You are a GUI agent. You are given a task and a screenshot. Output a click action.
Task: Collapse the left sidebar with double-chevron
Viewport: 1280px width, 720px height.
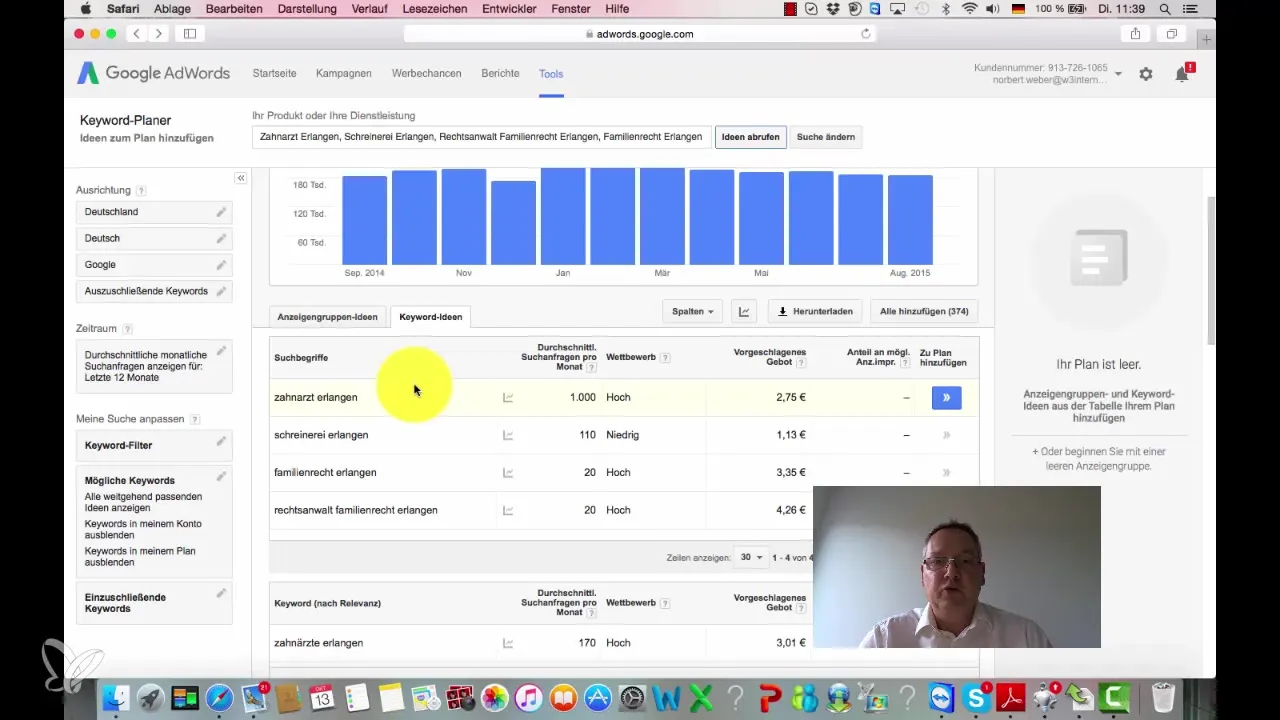coord(241,178)
